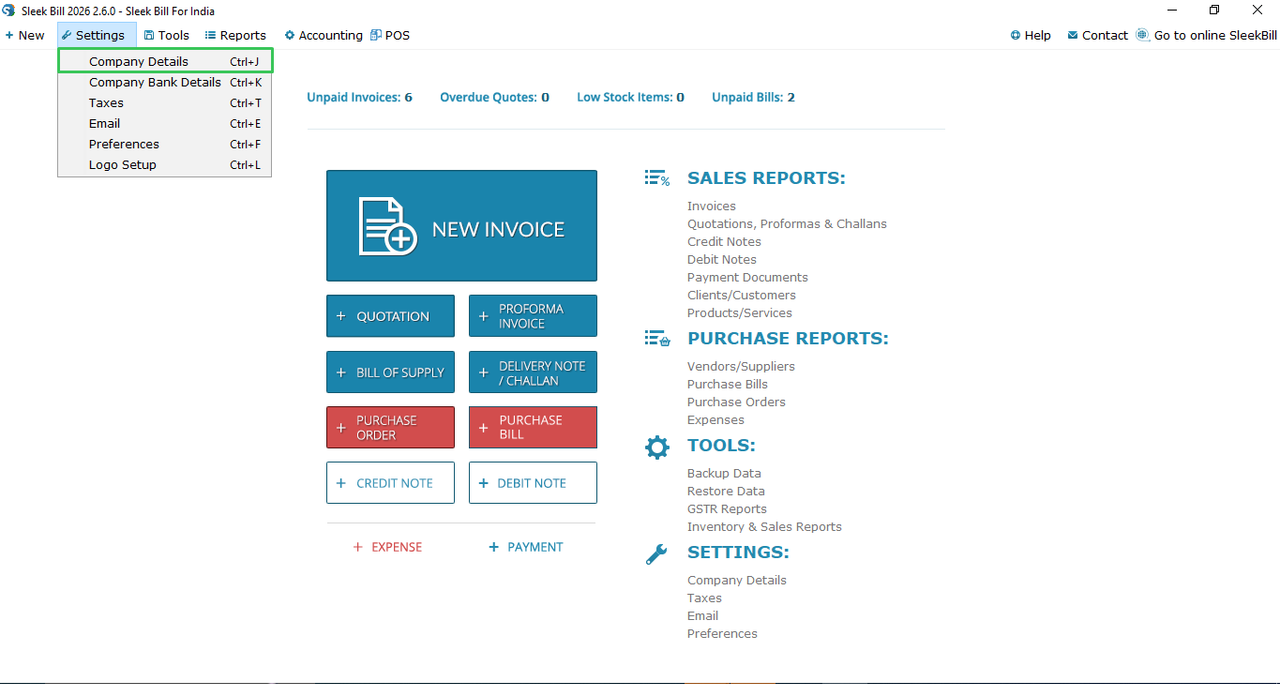Click the Help icon at top right
Image resolution: width=1280 pixels, height=684 pixels.
tap(1016, 35)
